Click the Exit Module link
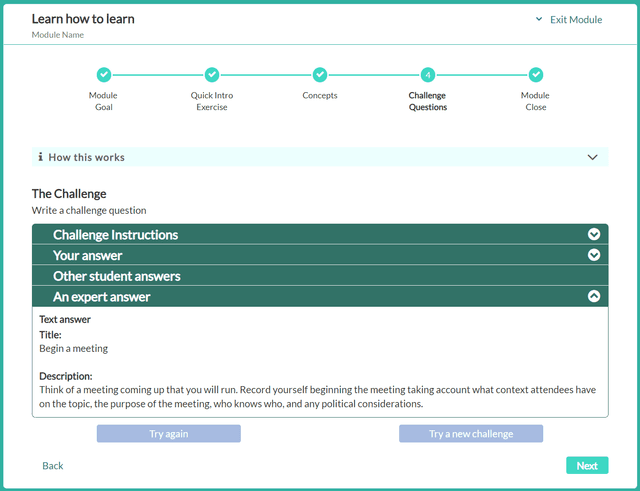Viewport: 640px width, 491px height. (576, 19)
